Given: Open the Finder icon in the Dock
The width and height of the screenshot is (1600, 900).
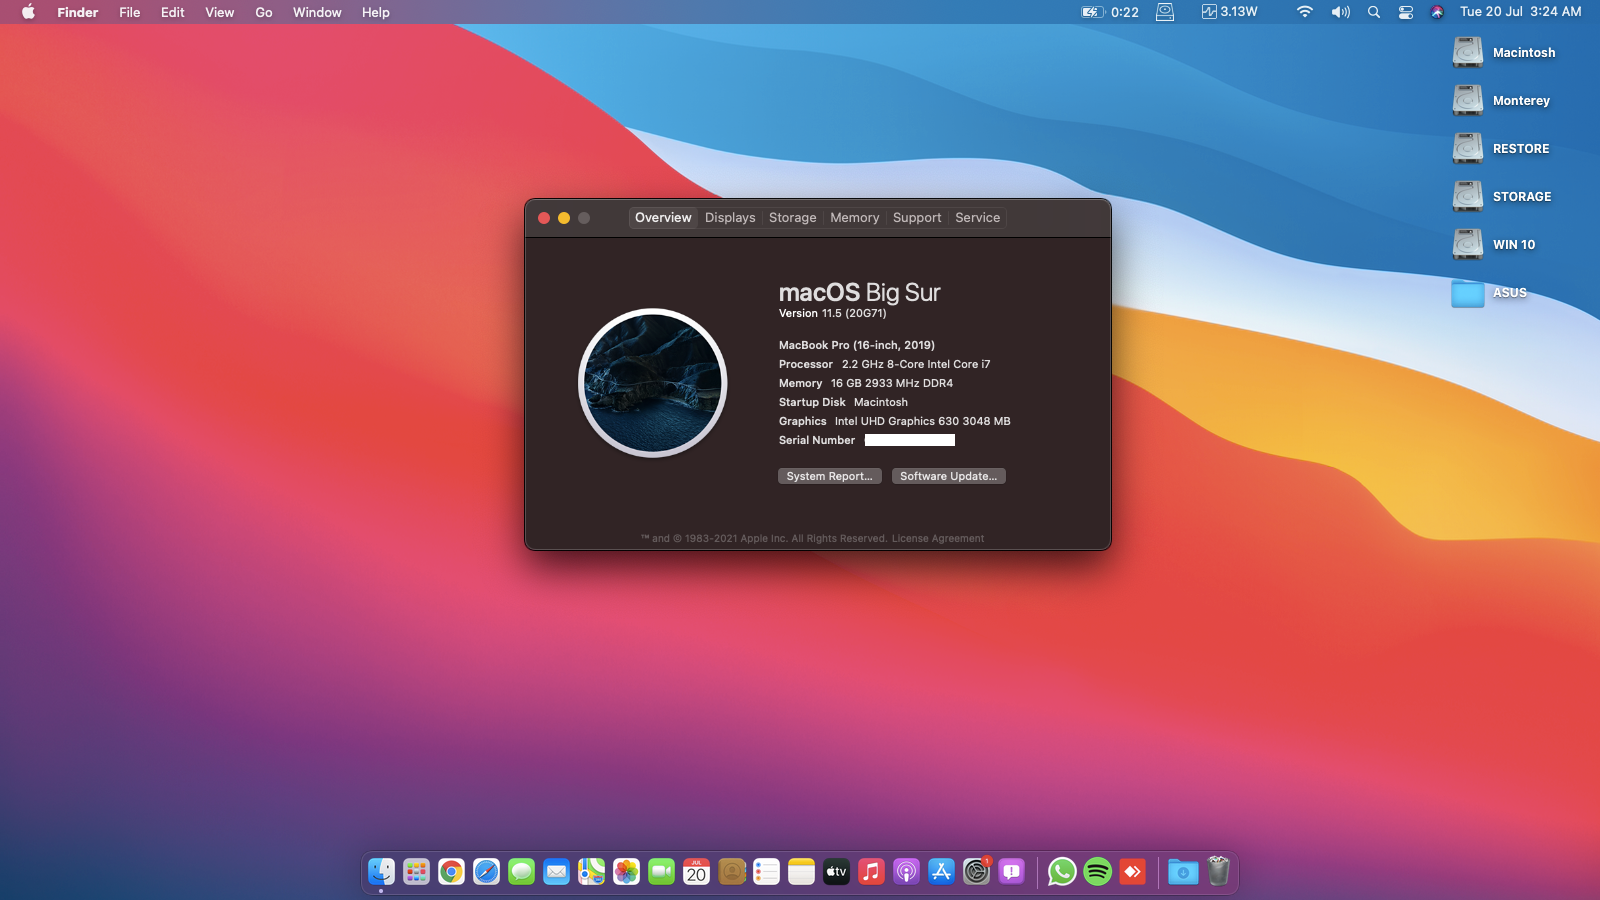Looking at the screenshot, I should click(381, 872).
